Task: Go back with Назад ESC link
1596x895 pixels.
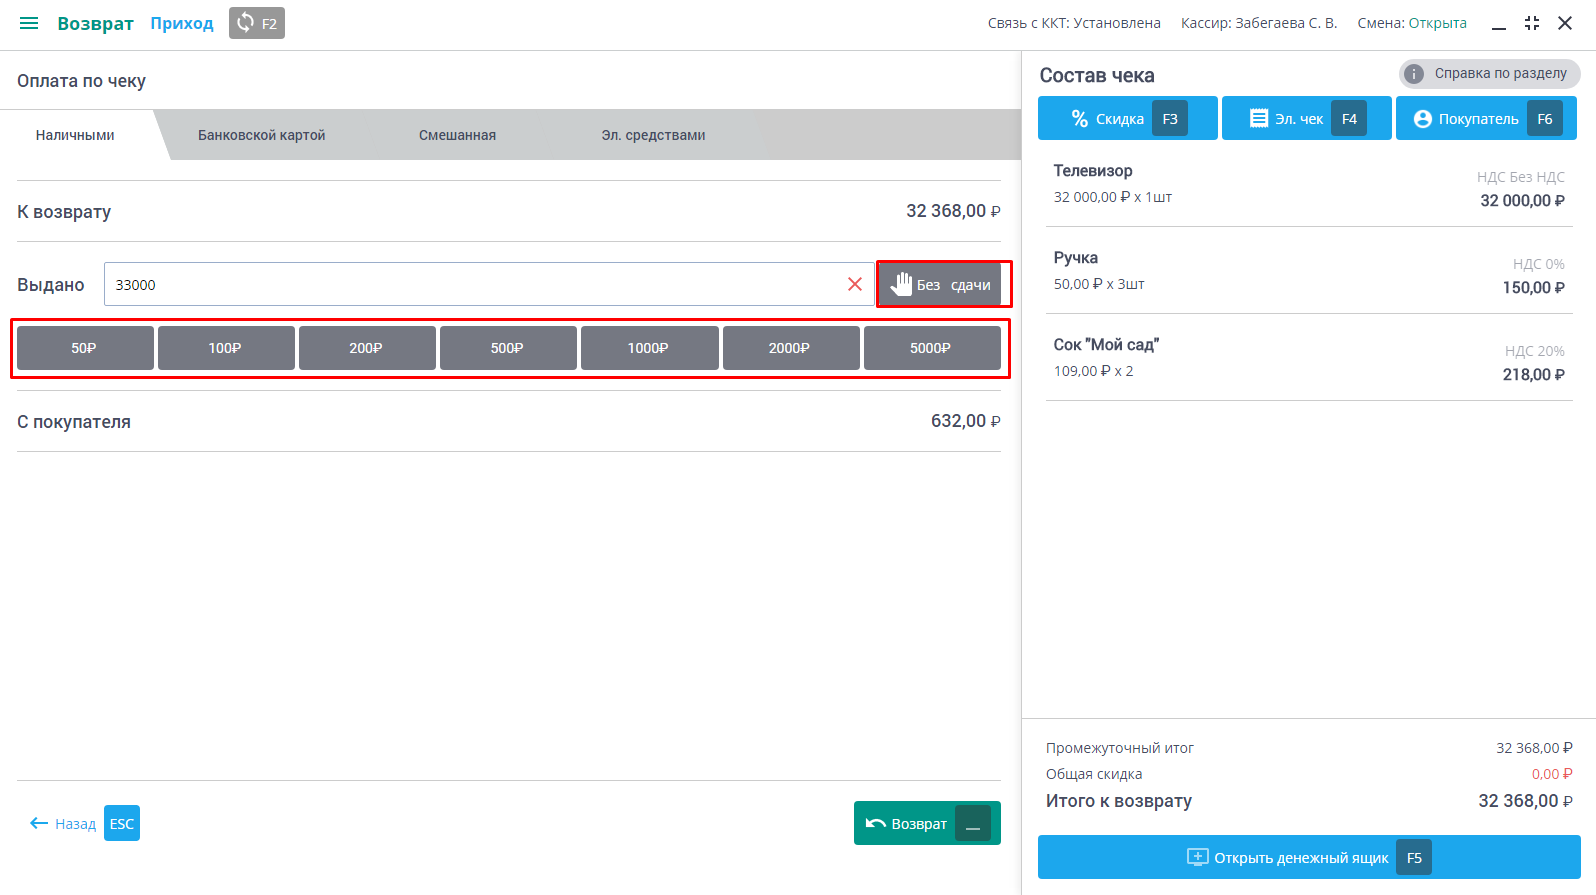Action: (84, 823)
